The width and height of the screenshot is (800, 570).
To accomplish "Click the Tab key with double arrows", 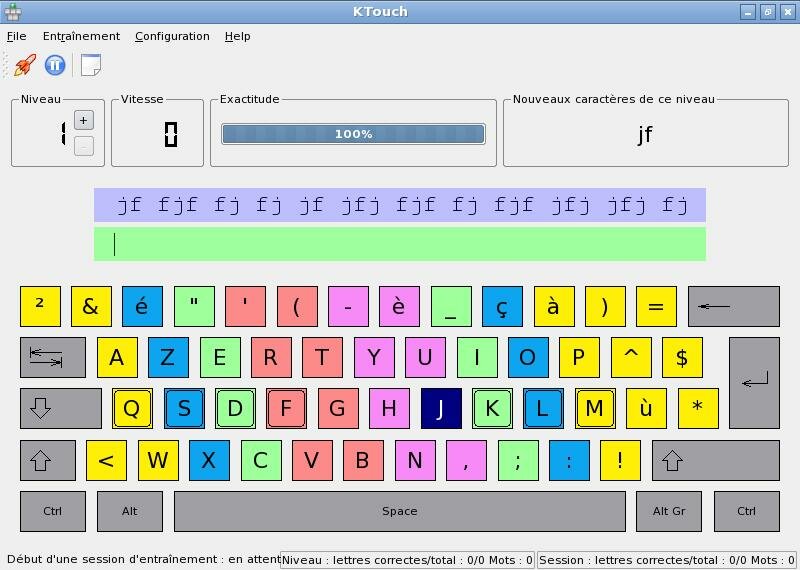I will coord(53,357).
